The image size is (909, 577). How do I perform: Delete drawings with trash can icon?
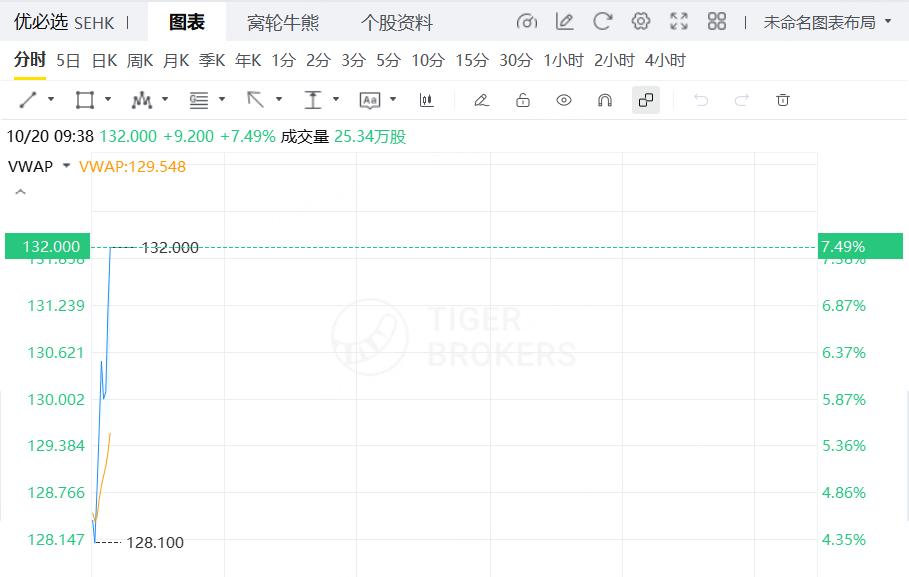pyautogui.click(x=783, y=100)
